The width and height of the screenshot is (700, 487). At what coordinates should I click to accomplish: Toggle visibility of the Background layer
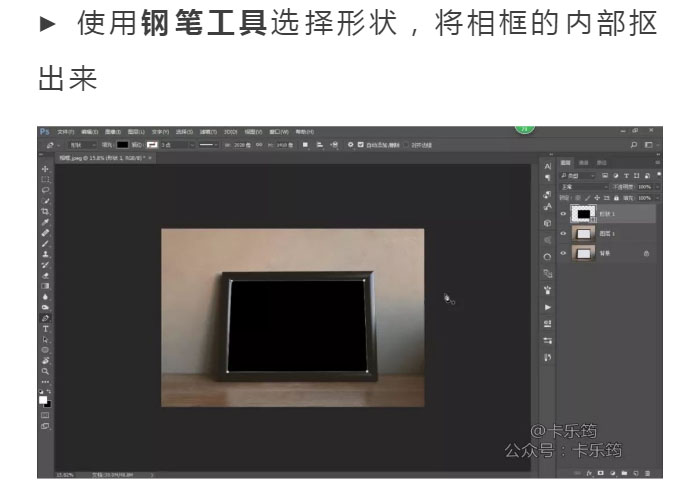tap(563, 253)
